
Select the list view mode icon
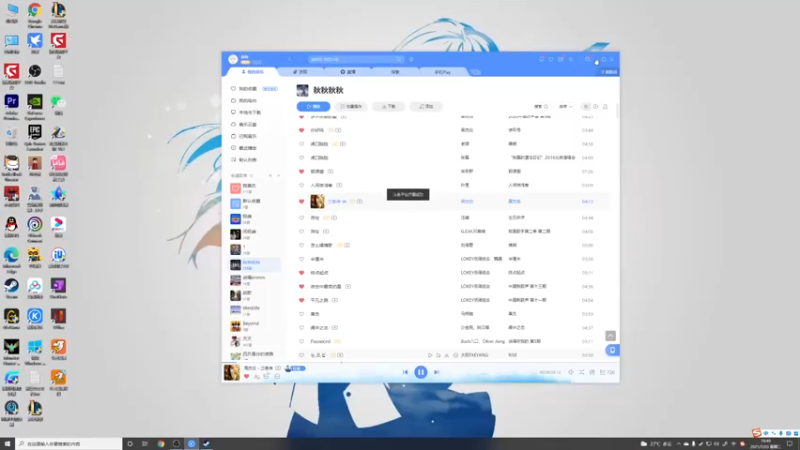coord(586,107)
